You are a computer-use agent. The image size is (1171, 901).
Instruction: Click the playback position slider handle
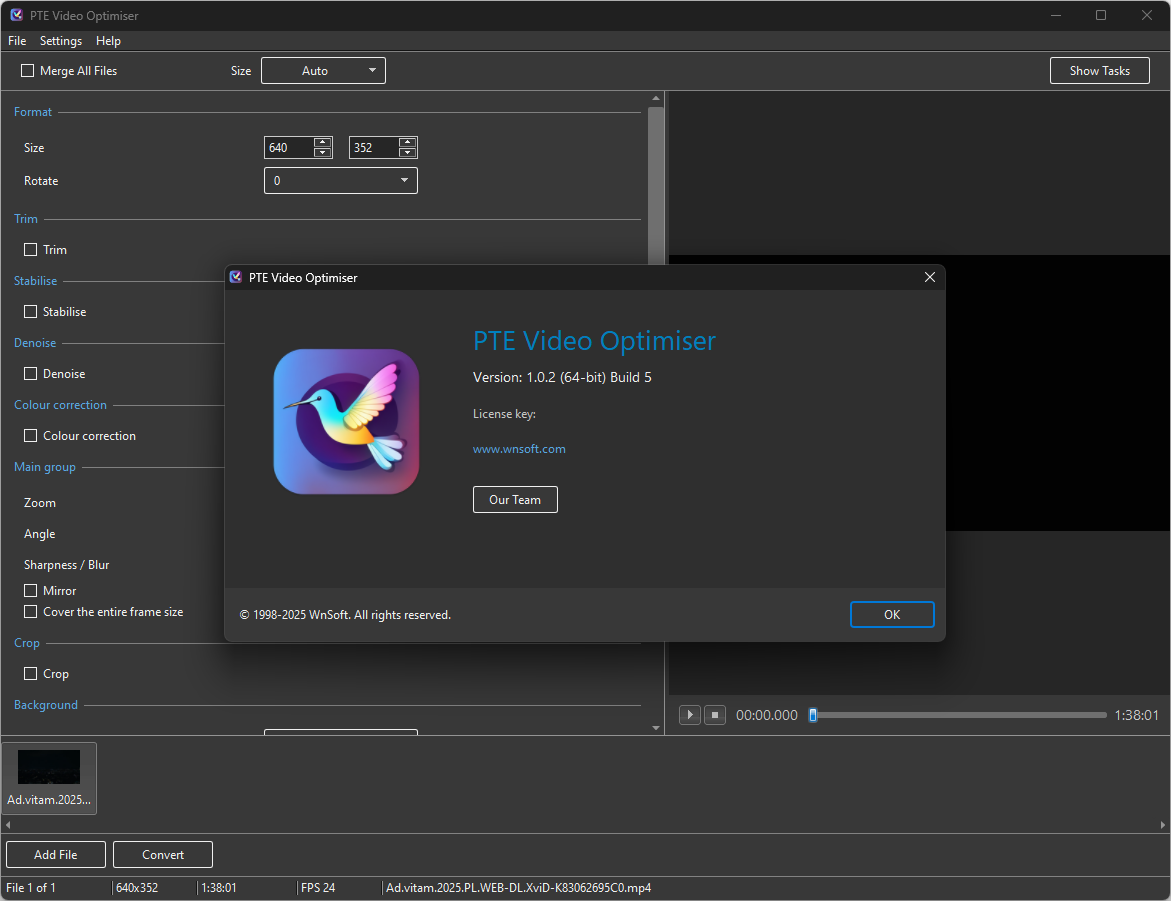click(813, 715)
